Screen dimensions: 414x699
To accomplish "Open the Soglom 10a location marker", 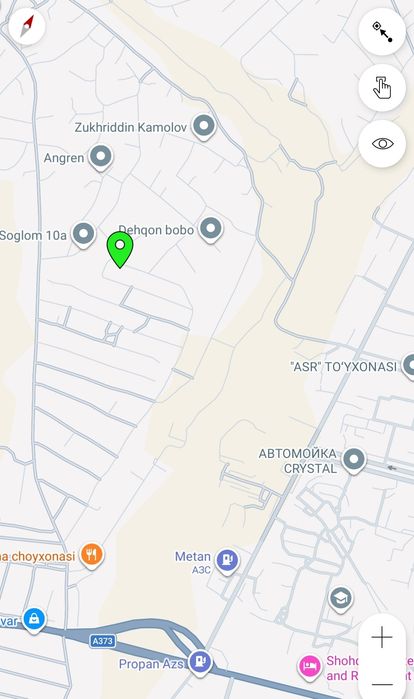I will click(83, 234).
